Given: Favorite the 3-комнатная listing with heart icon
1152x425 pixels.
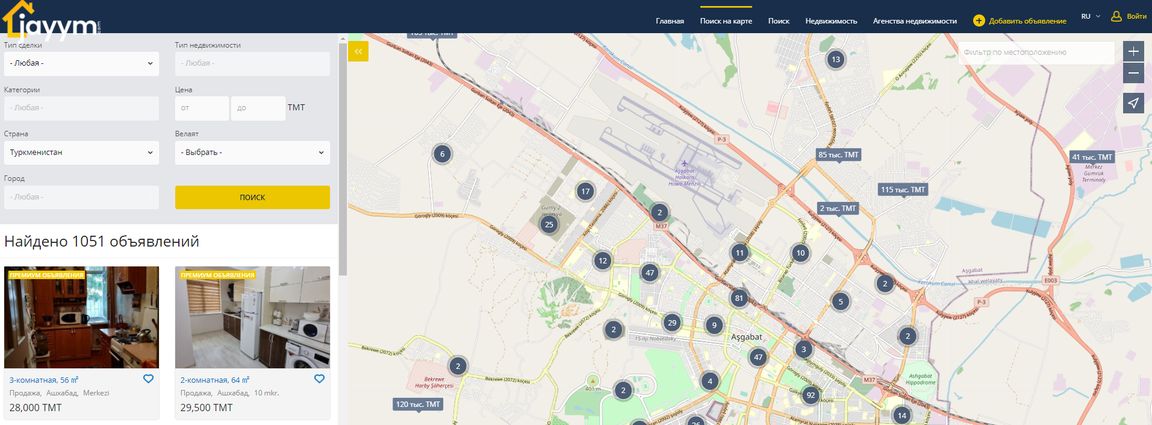Looking at the screenshot, I should [x=148, y=379].
